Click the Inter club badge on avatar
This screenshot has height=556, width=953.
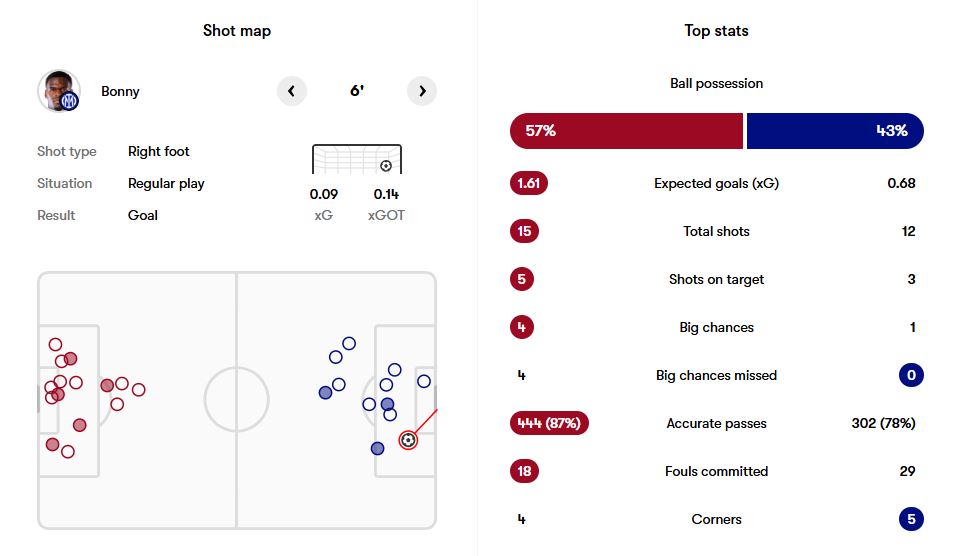point(69,101)
